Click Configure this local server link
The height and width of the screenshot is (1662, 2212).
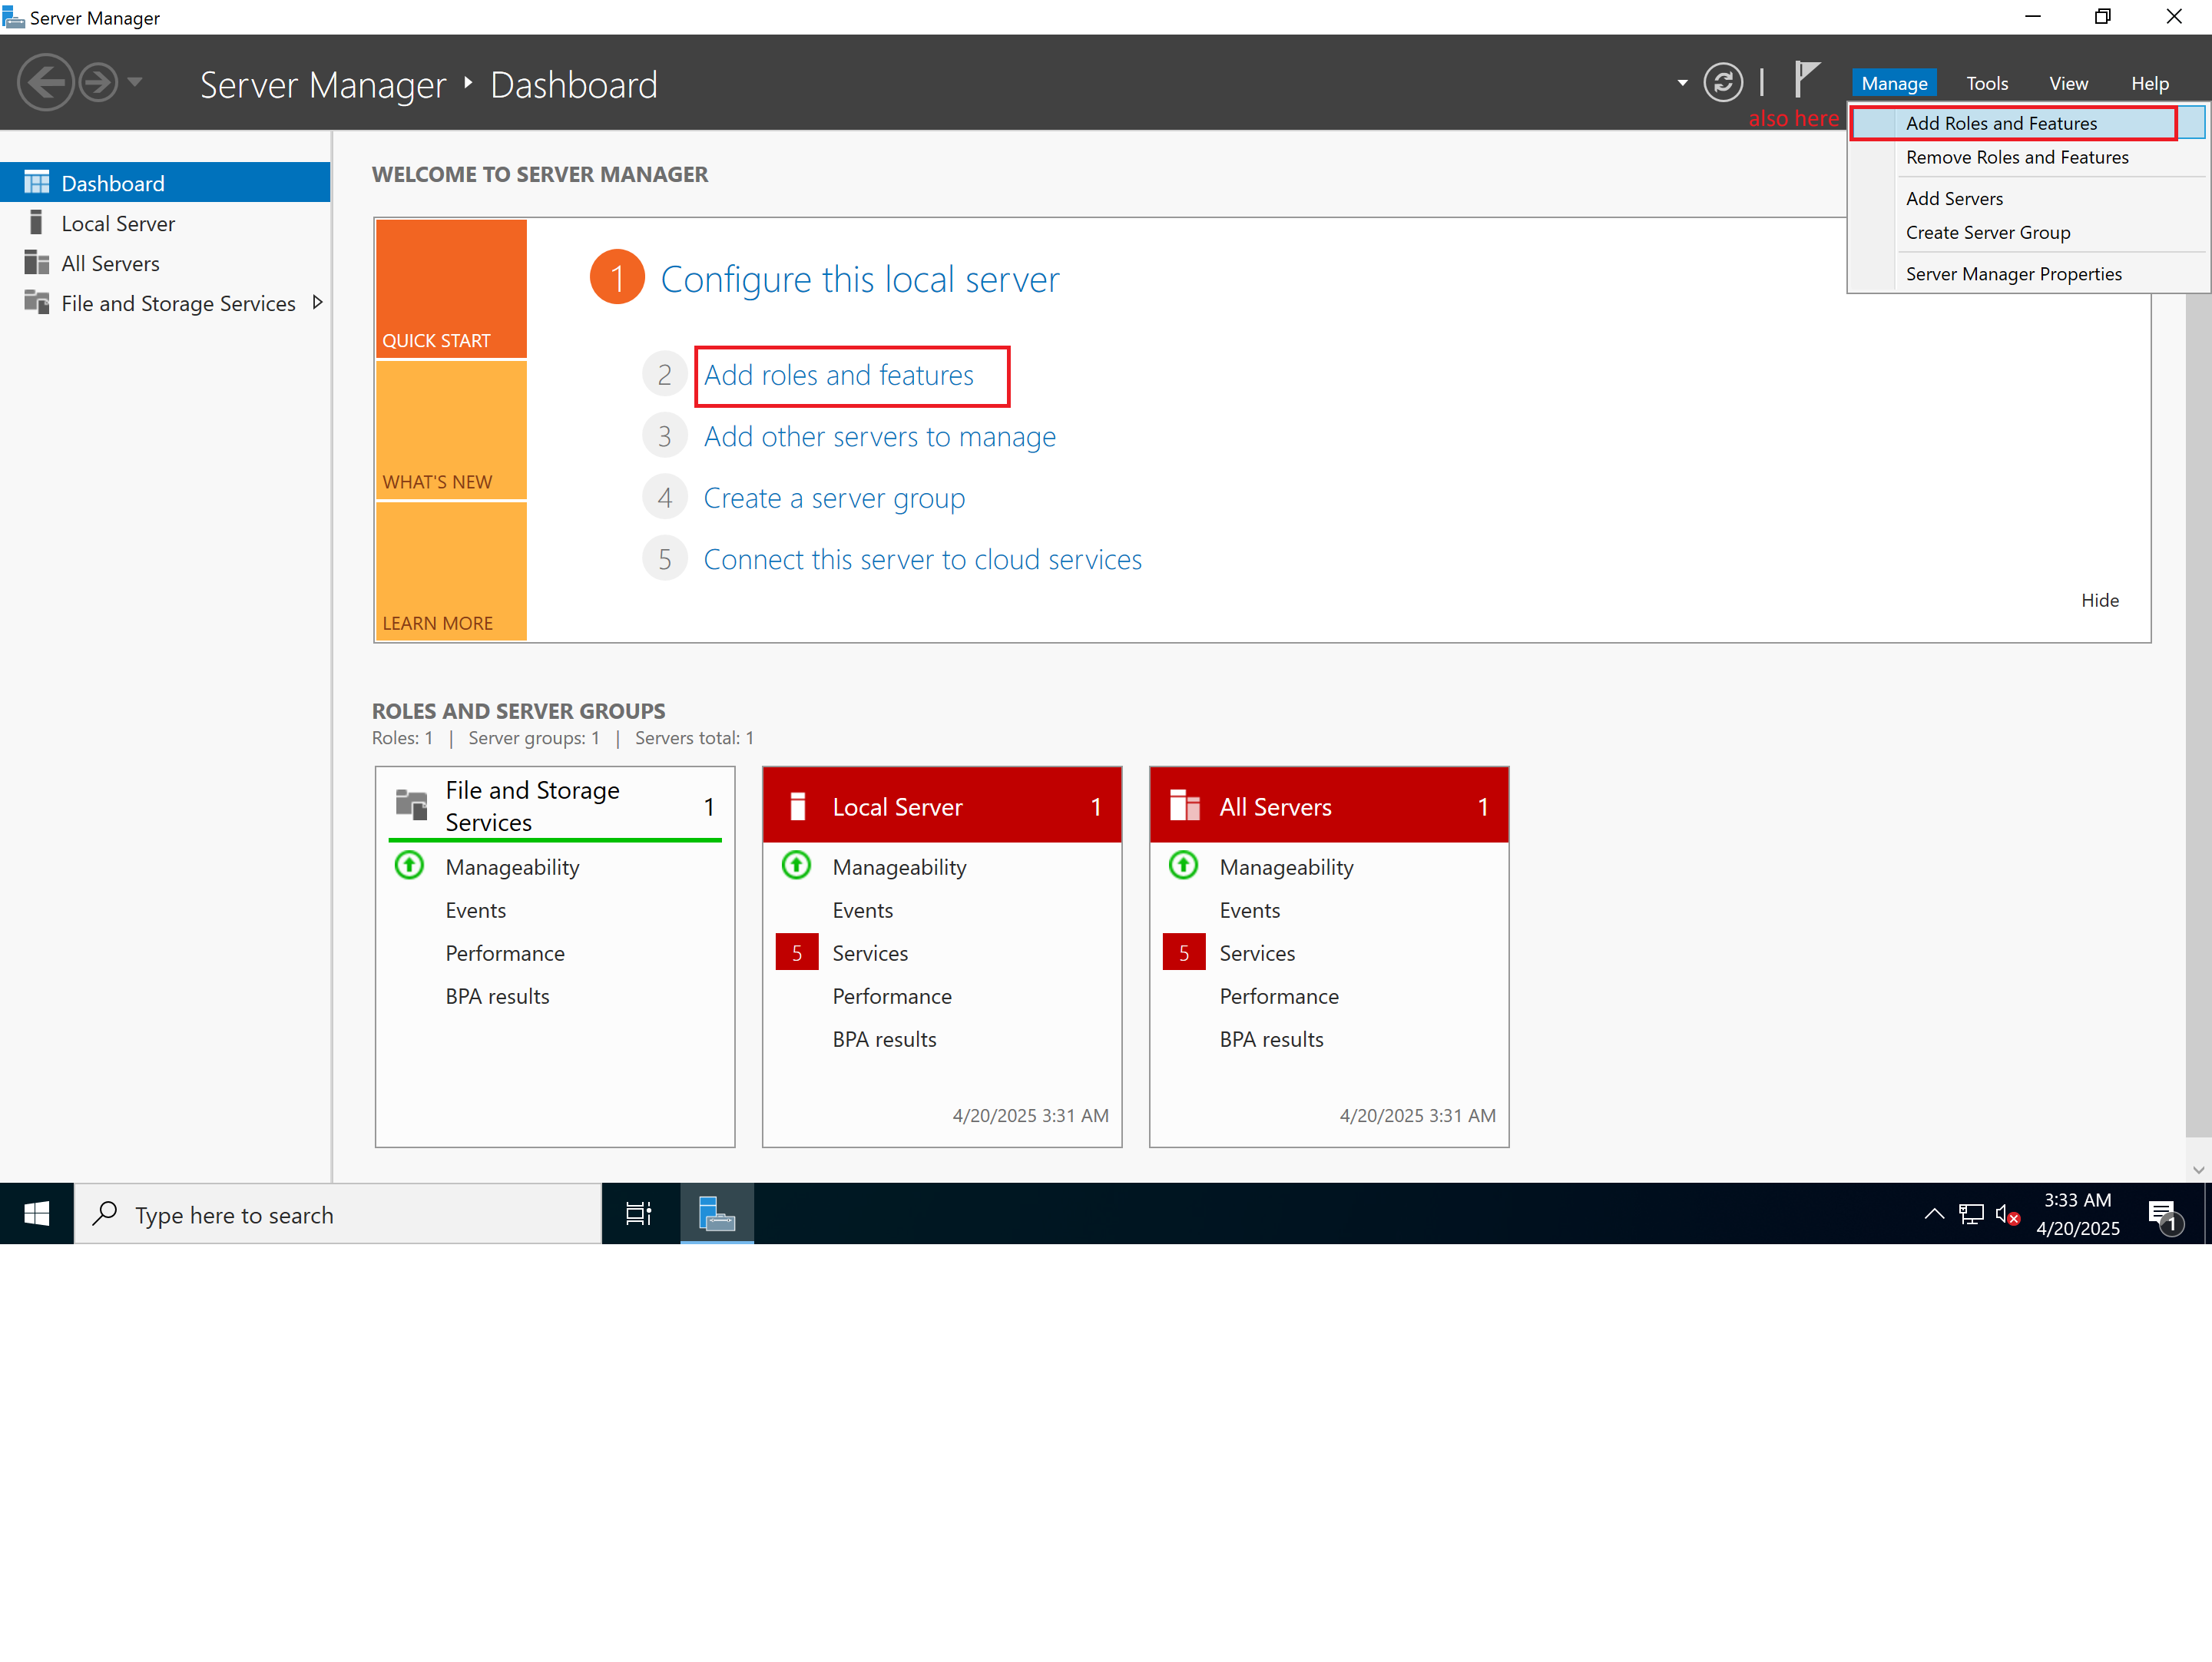coord(859,279)
